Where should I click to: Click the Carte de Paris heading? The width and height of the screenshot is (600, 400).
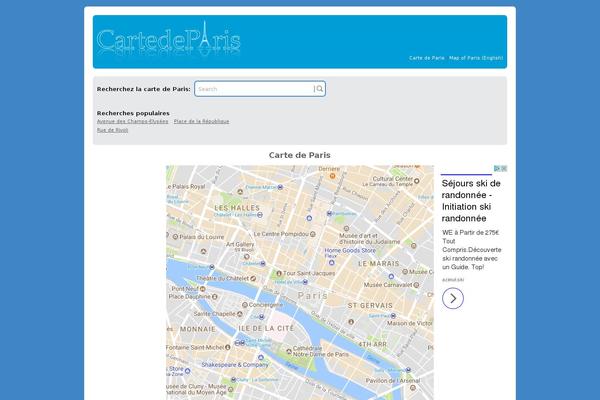pyautogui.click(x=300, y=155)
